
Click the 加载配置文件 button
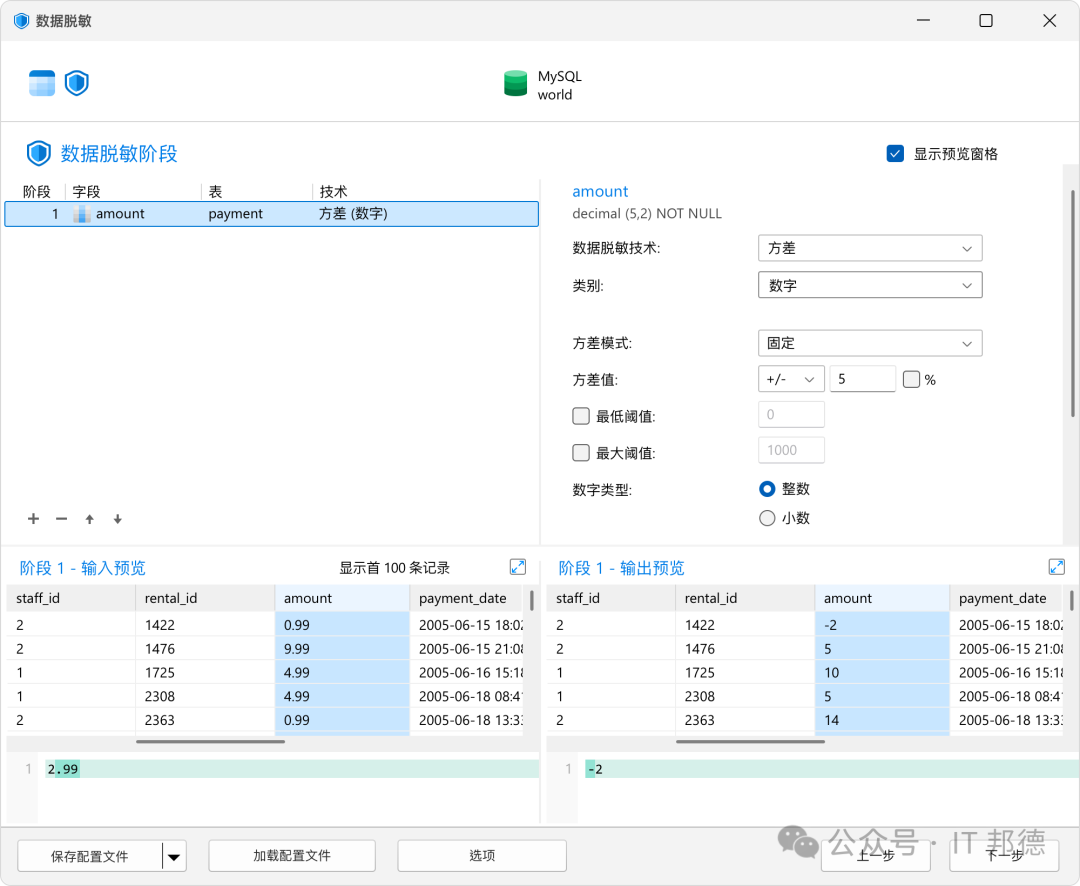coord(292,856)
